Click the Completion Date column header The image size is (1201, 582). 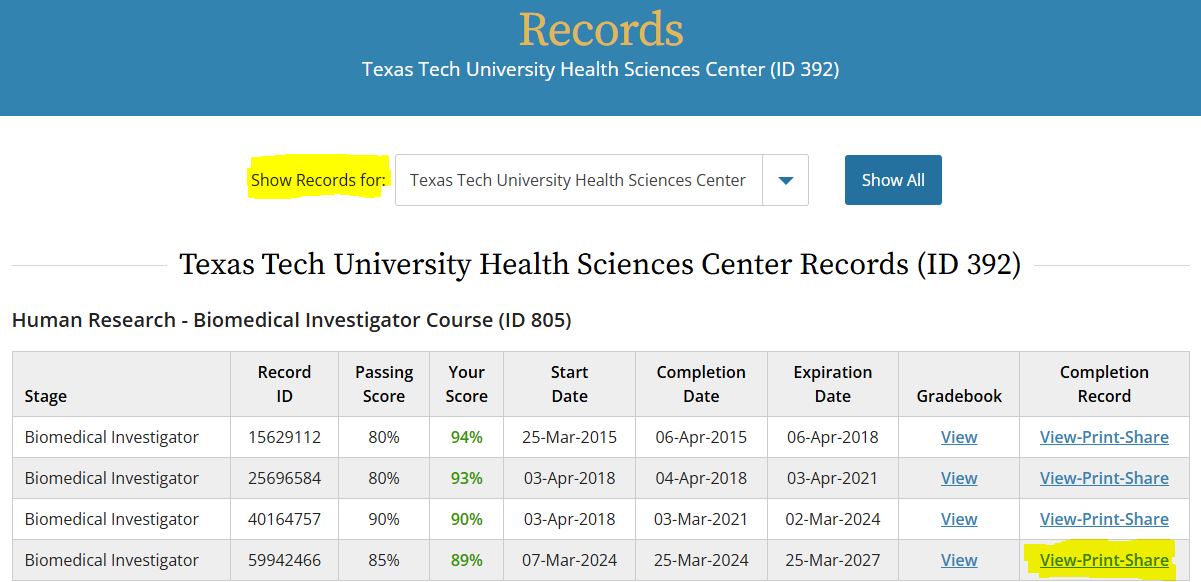point(701,384)
